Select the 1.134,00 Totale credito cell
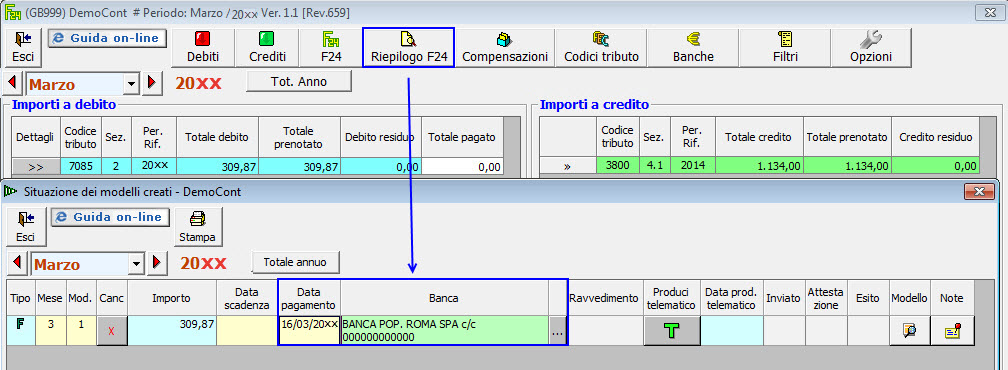 pyautogui.click(x=759, y=166)
